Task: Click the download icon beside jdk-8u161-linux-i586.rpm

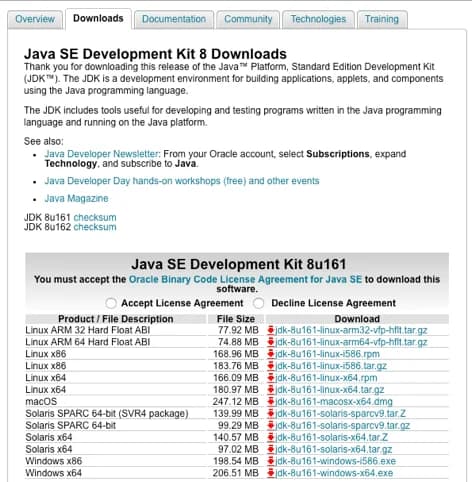Action: coord(271,354)
